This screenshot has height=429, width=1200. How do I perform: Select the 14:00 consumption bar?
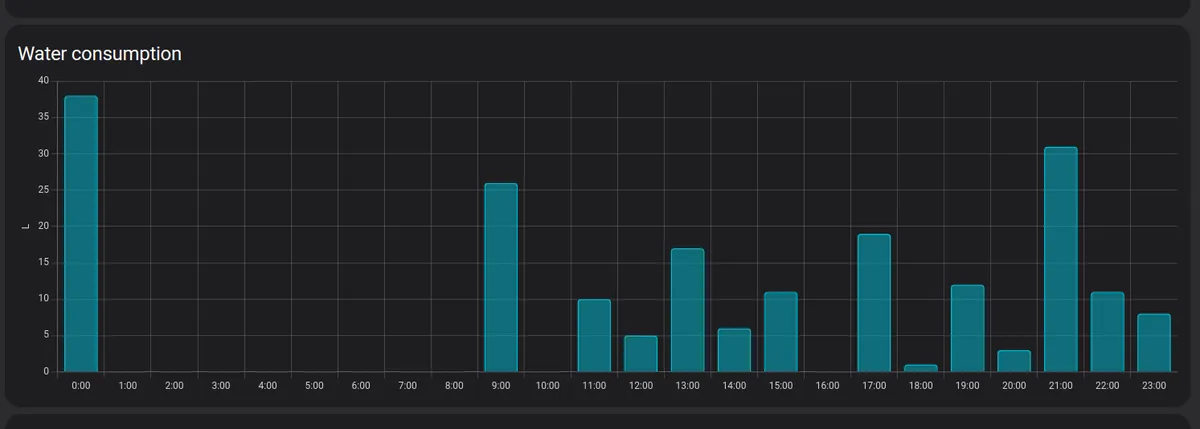[734, 350]
